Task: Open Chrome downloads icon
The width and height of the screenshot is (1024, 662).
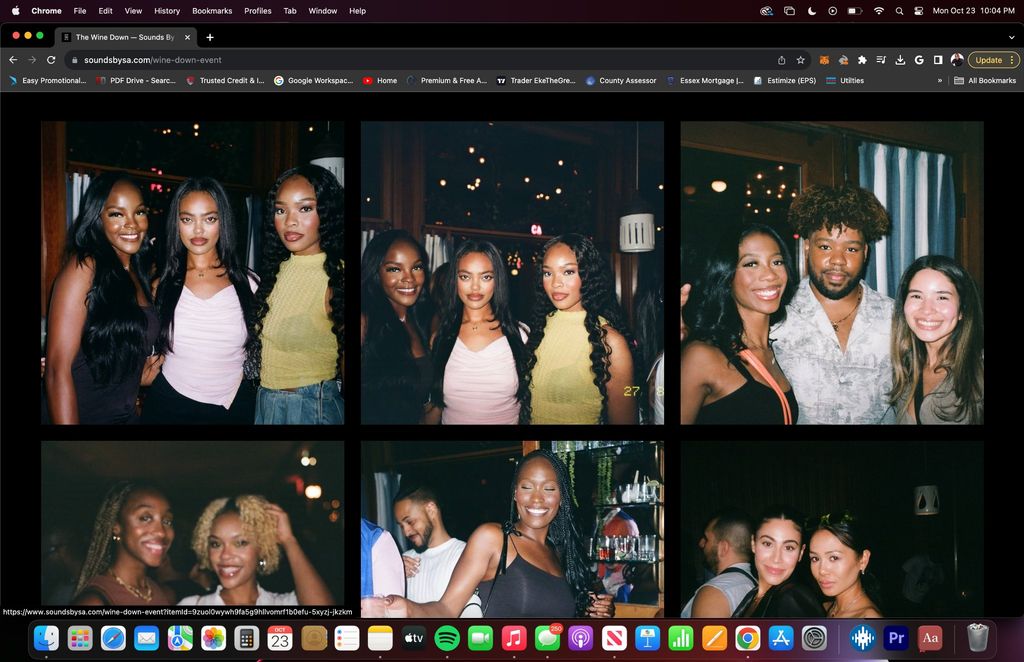Action: 900,60
